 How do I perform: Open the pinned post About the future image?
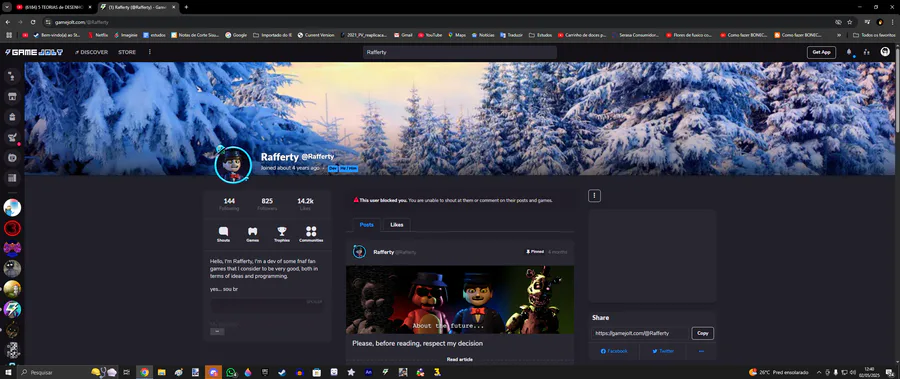(460, 299)
